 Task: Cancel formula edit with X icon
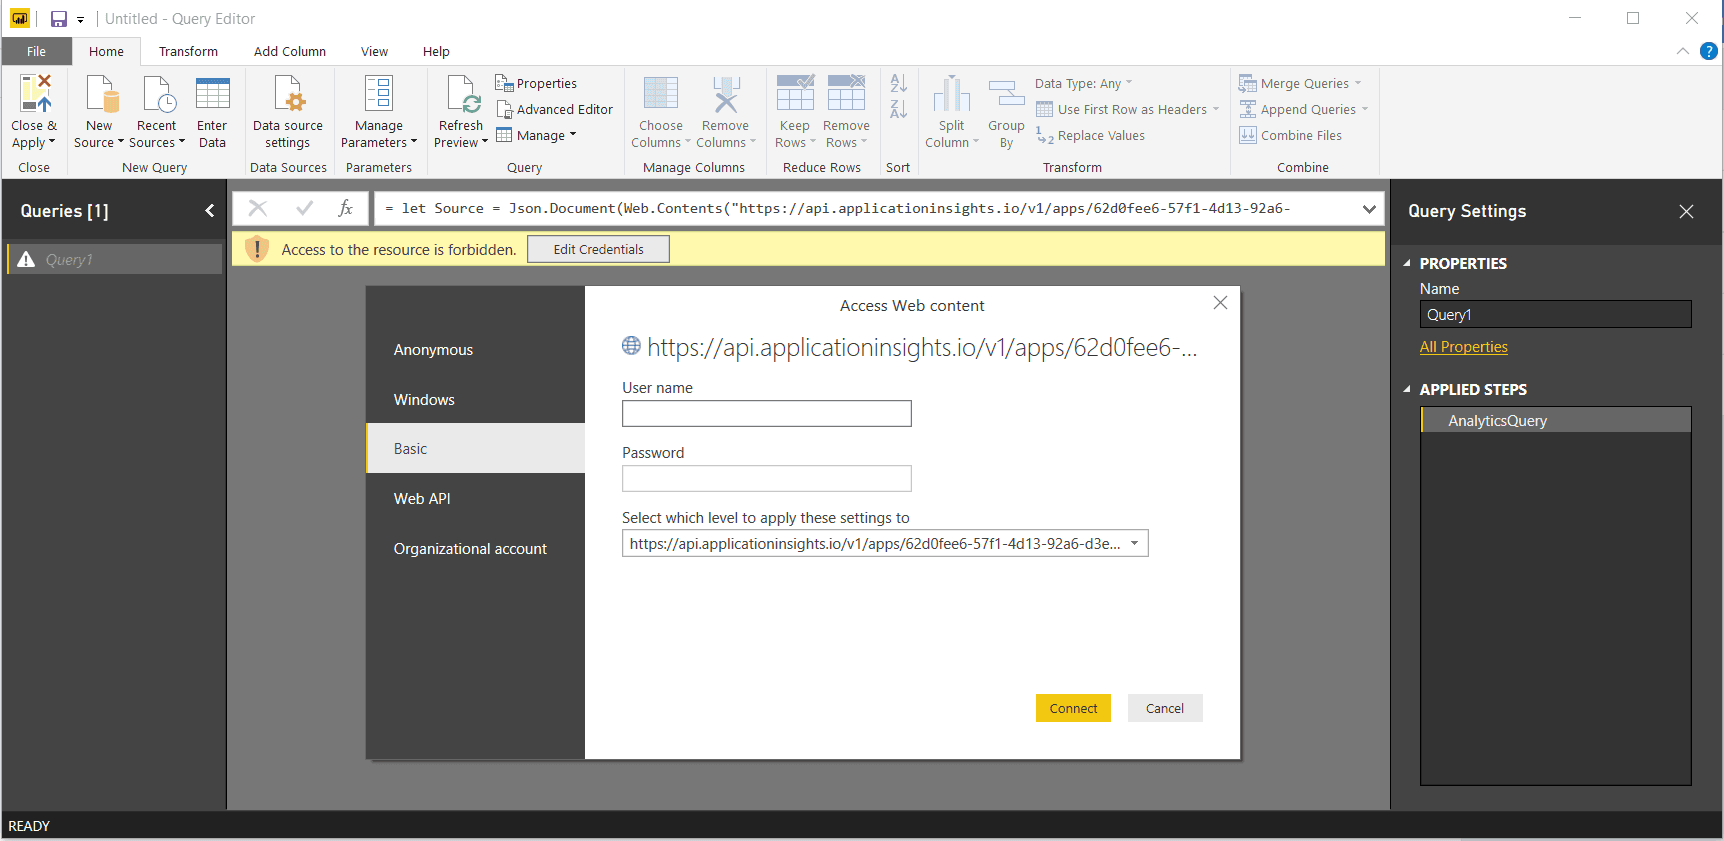click(x=258, y=208)
